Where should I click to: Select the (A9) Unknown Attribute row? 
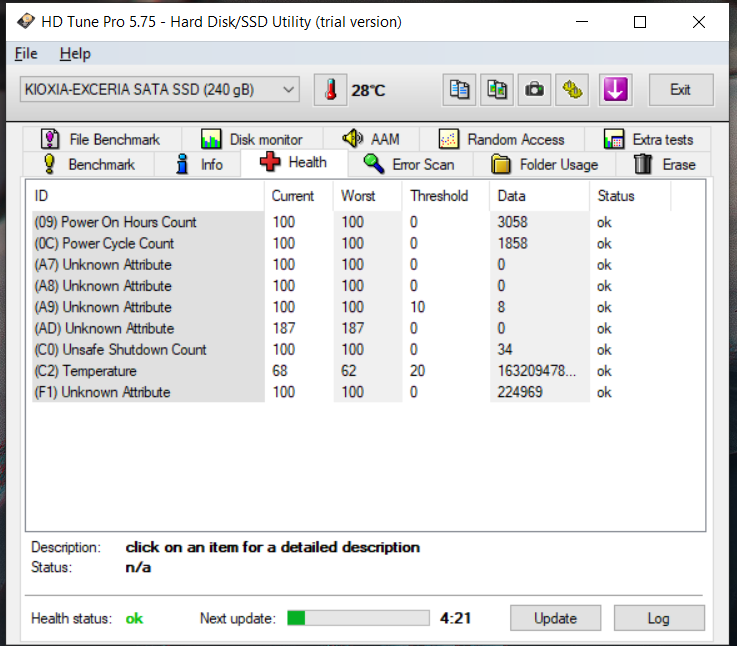pos(351,307)
